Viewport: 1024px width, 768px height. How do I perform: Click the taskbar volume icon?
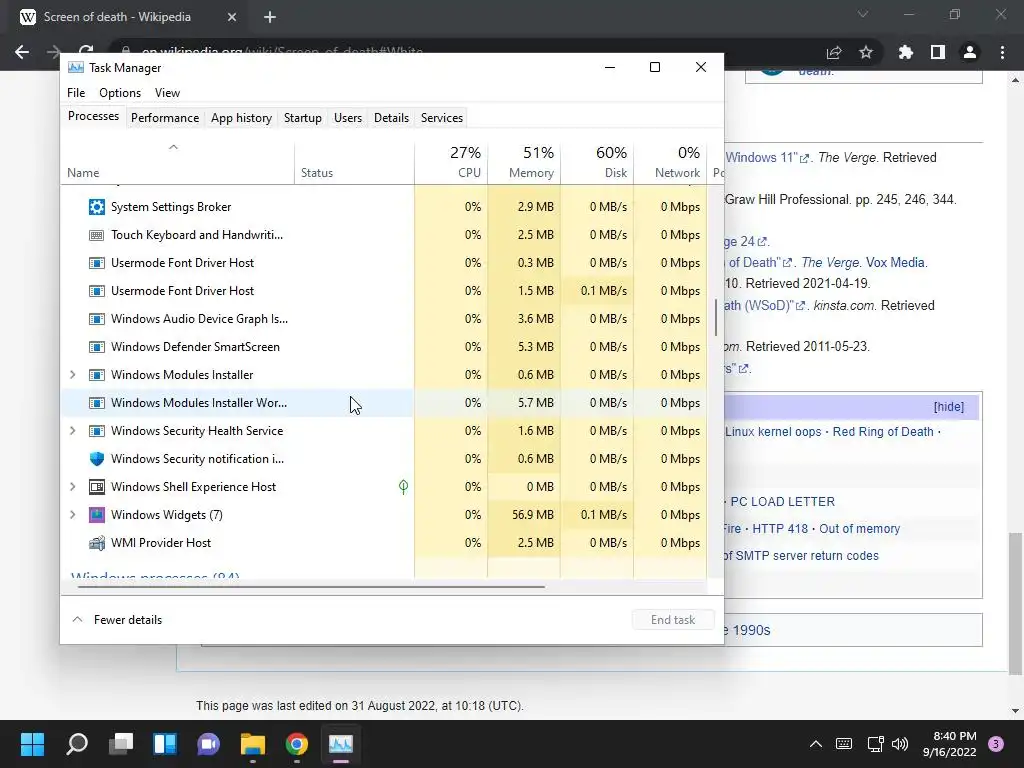(x=900, y=744)
